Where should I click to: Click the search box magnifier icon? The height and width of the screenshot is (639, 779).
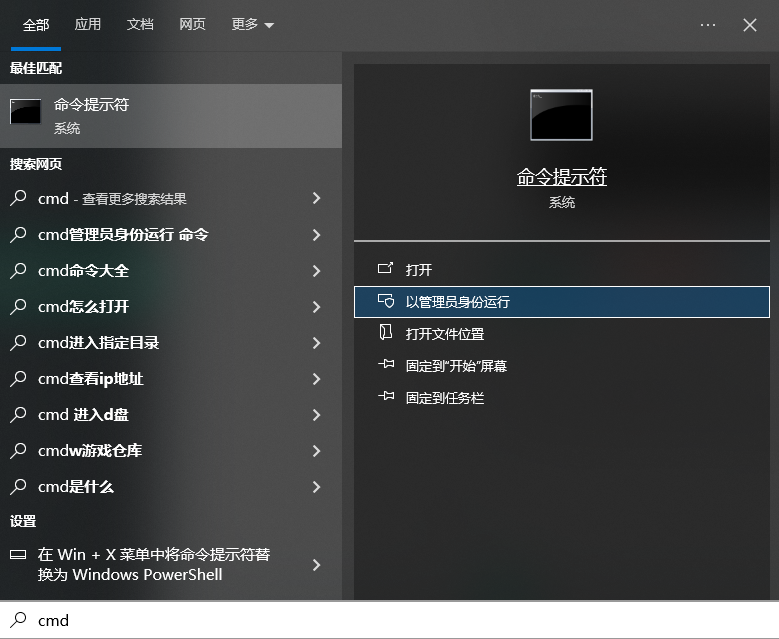pyautogui.click(x=18, y=620)
